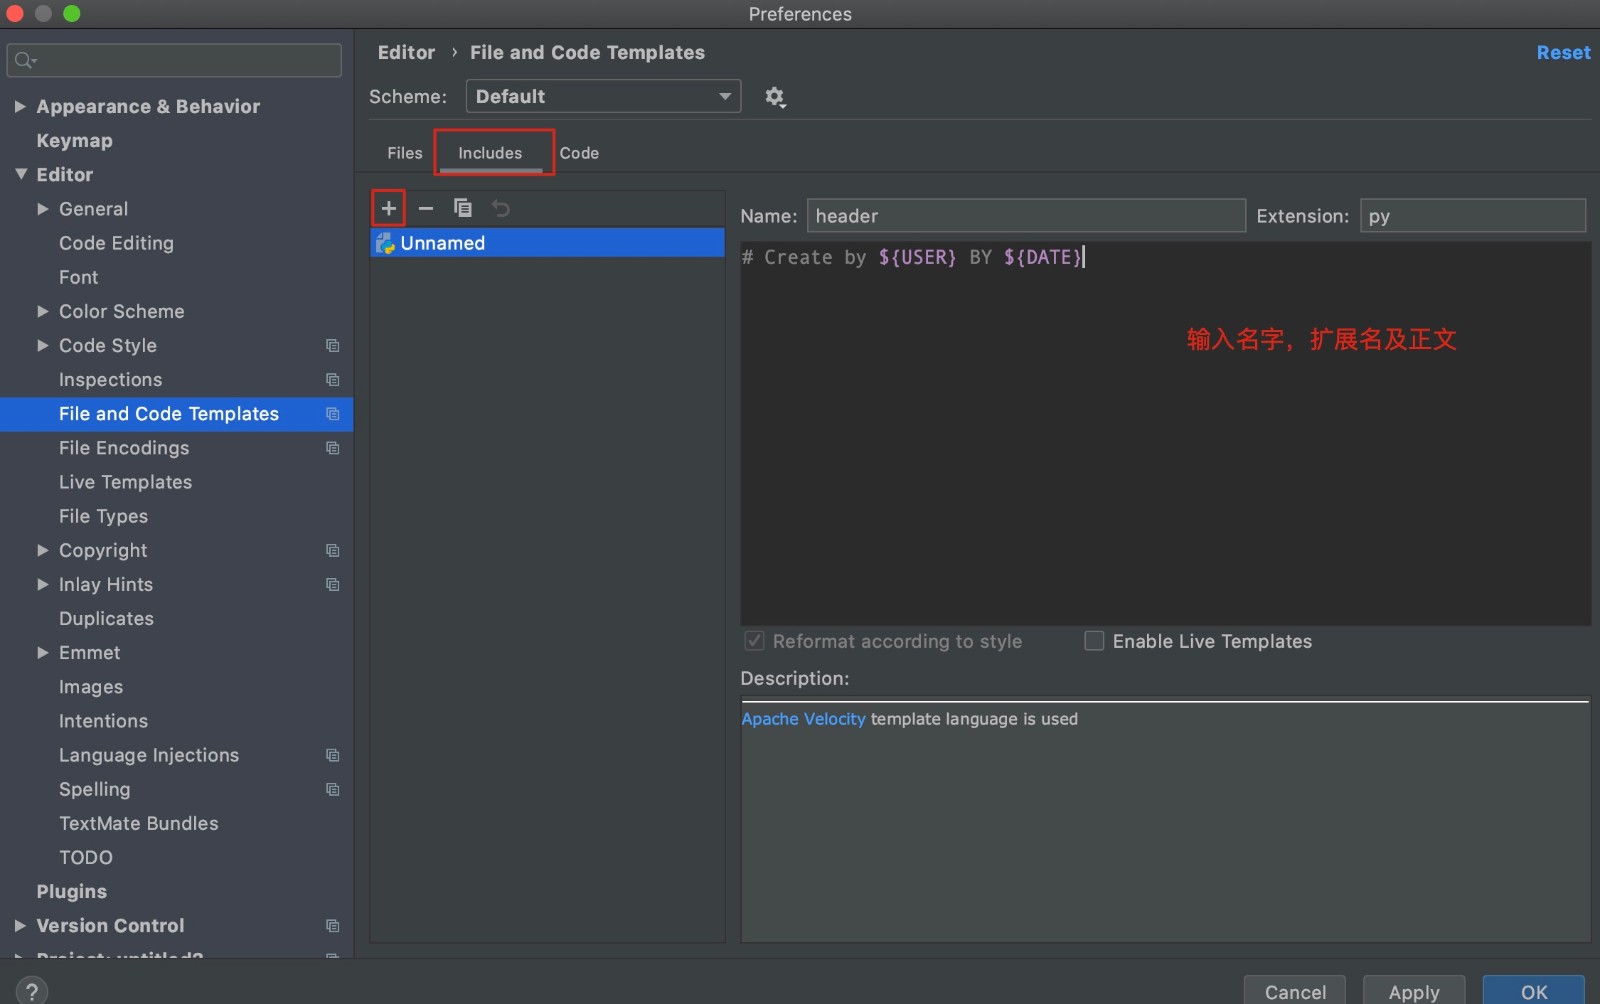This screenshot has height=1004, width=1600.
Task: Open TODO settings
Action: (85, 857)
